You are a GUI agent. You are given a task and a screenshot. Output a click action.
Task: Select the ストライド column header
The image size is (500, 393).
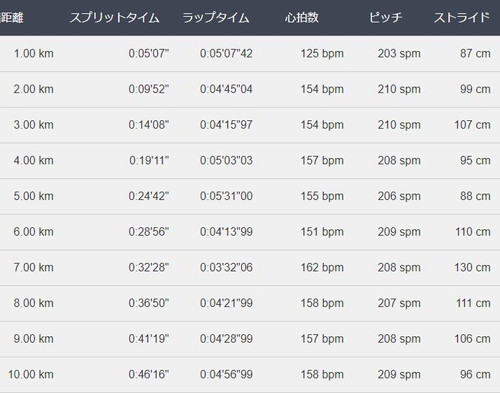462,18
